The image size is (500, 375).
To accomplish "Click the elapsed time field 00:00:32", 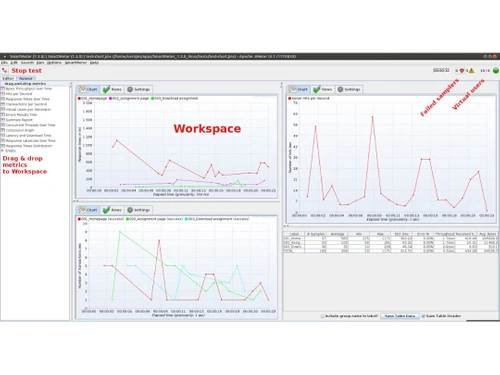I will 441,71.
